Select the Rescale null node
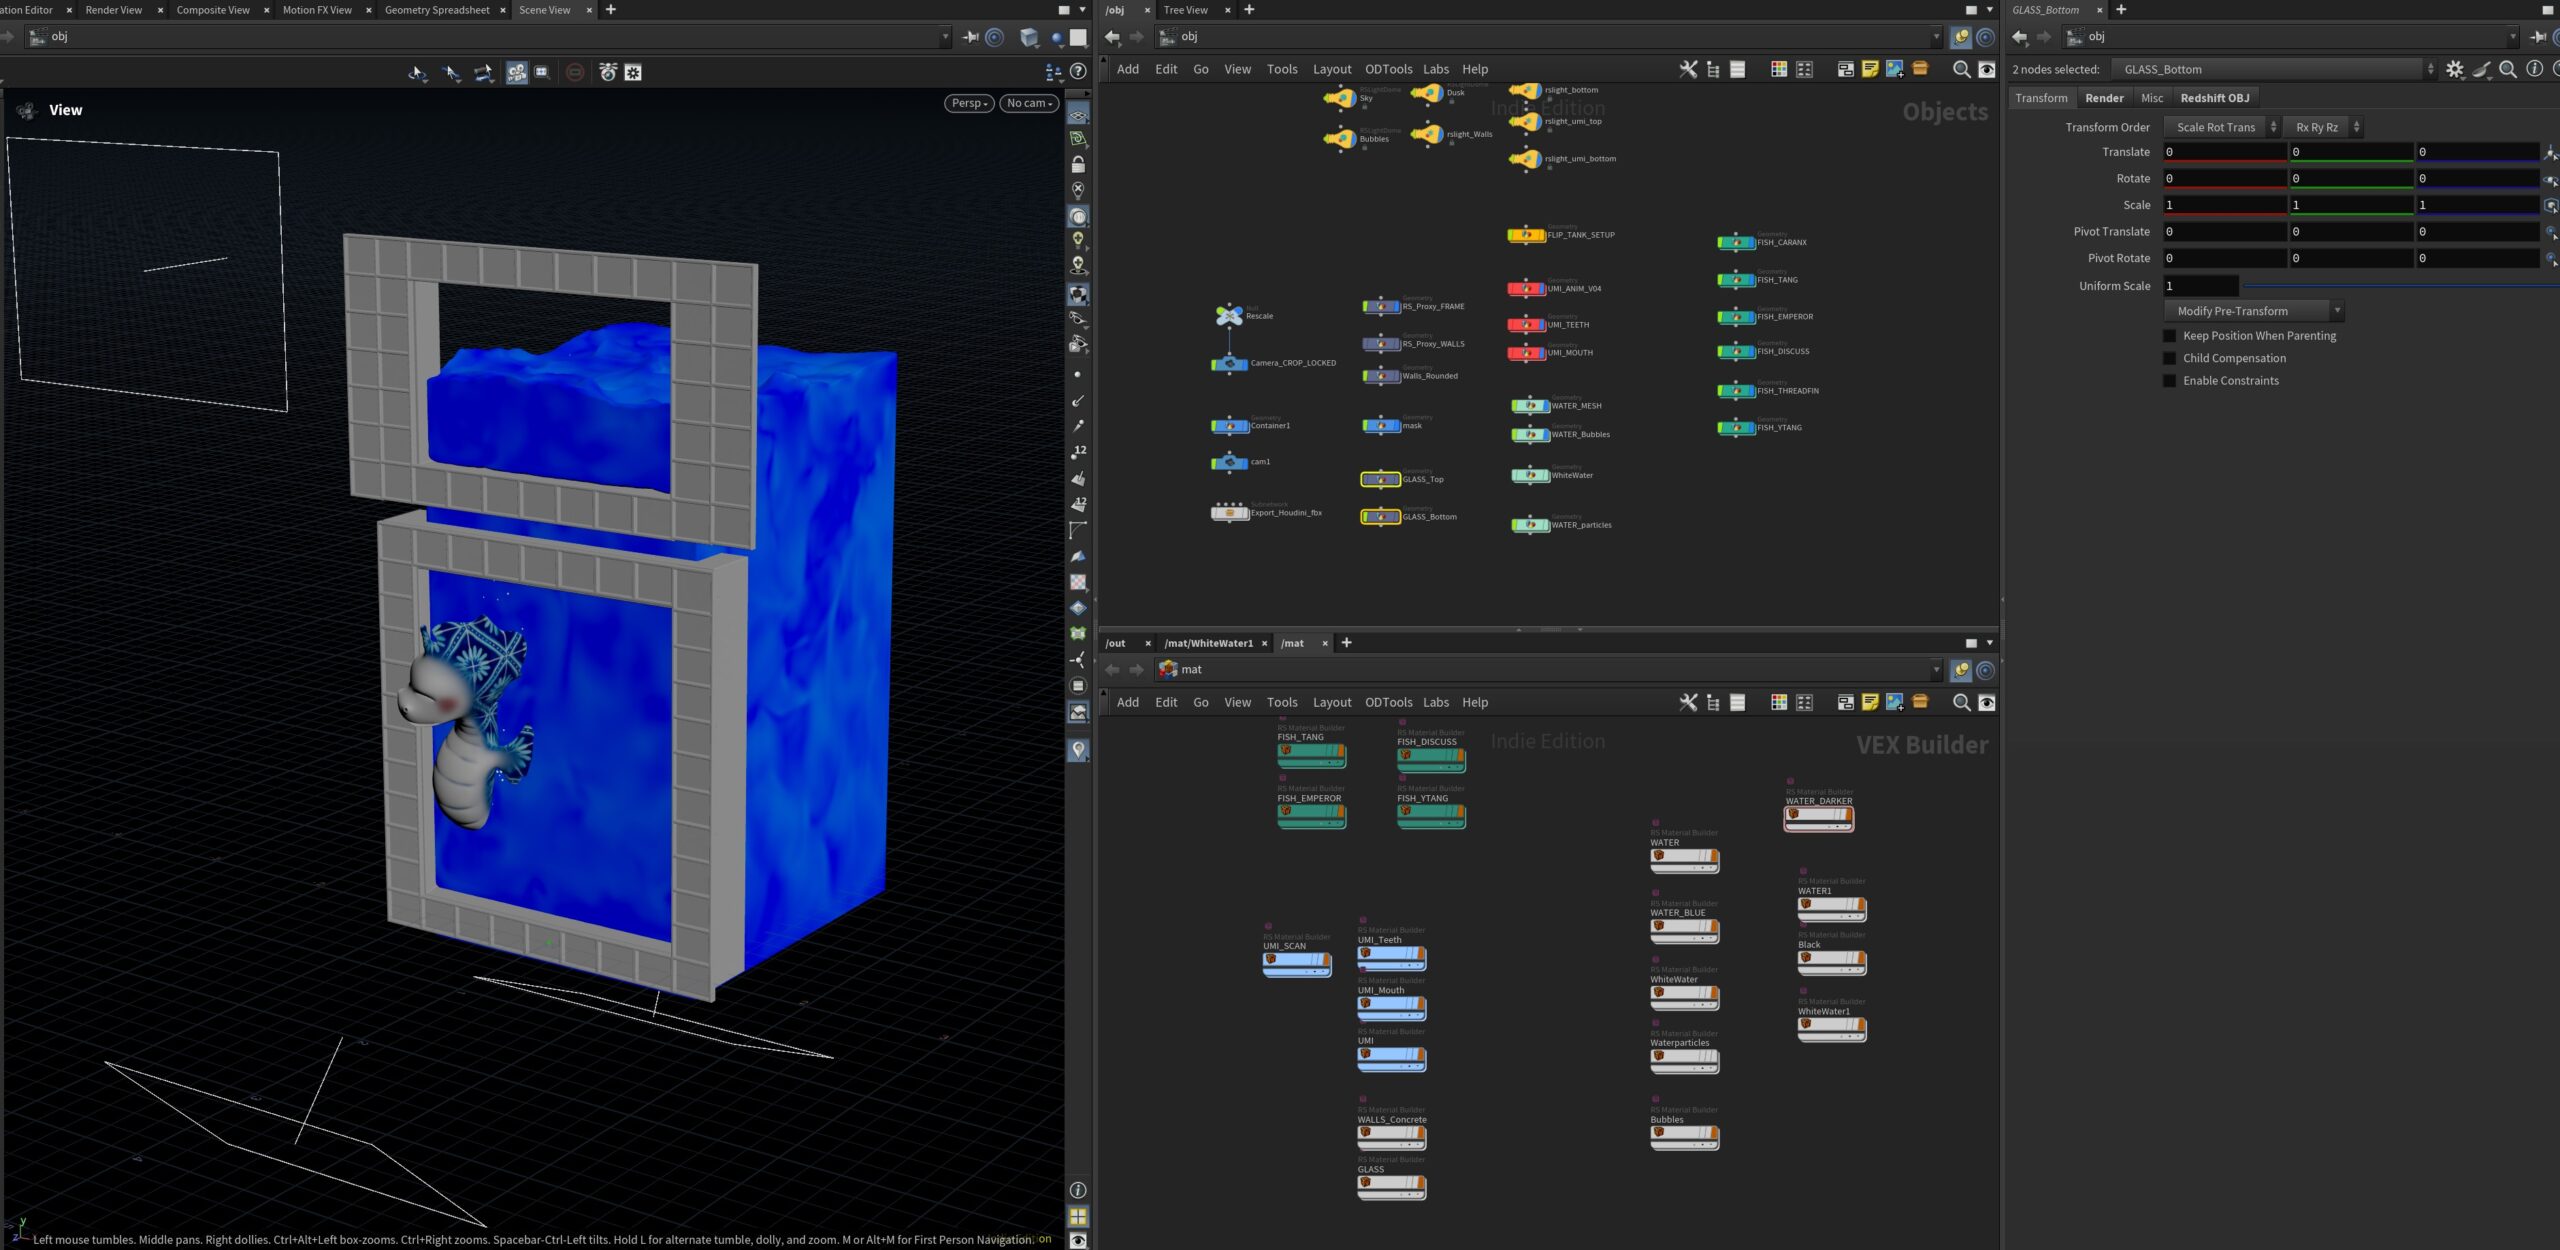Viewport: 2560px width, 1250px height. click(x=1229, y=315)
